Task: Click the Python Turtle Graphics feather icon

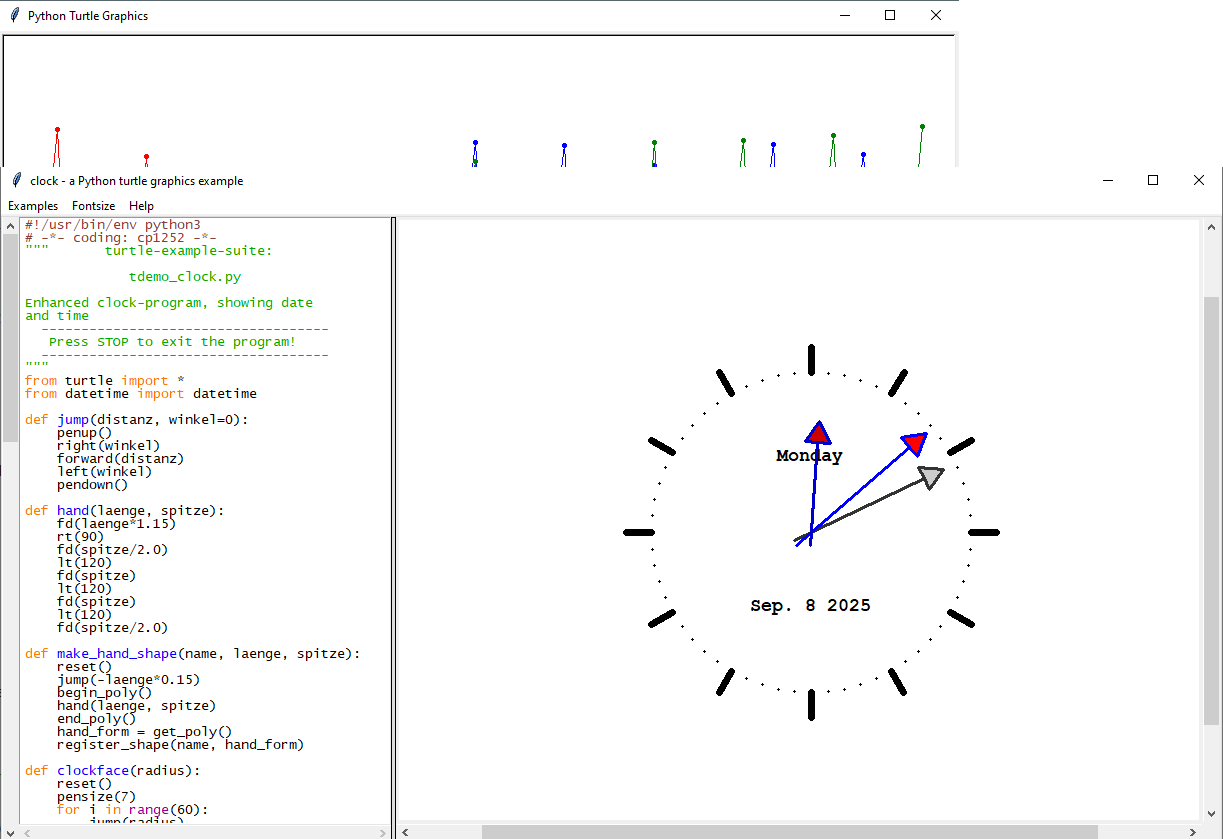Action: click(x=14, y=15)
